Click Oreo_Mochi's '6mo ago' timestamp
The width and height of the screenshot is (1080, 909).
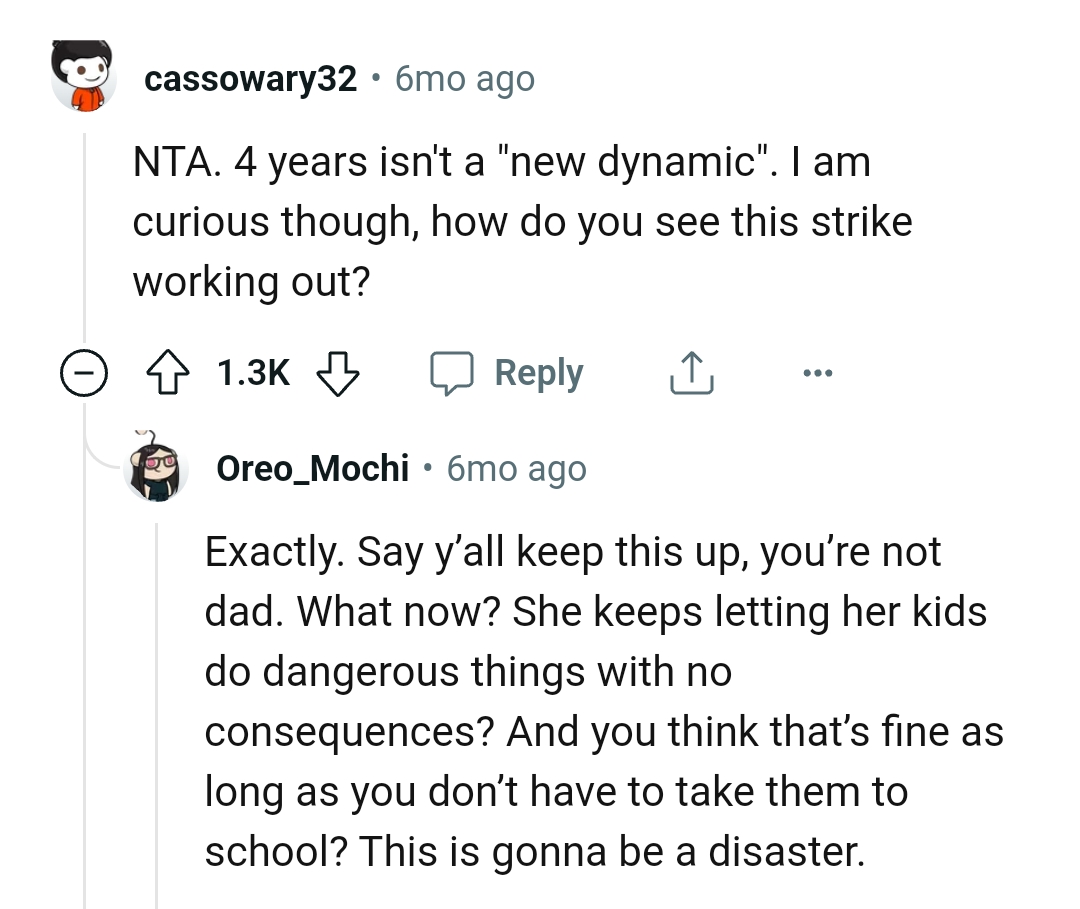[517, 468]
